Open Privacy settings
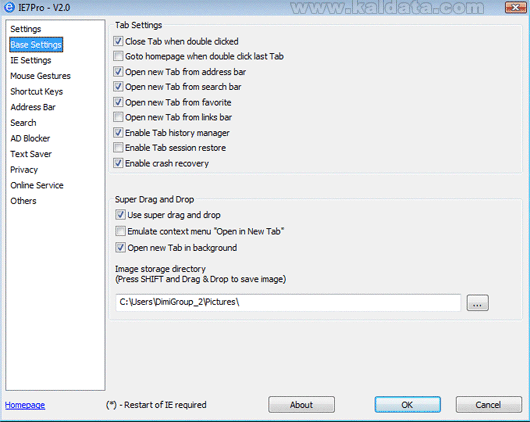This screenshot has height=422, width=530. point(24,169)
